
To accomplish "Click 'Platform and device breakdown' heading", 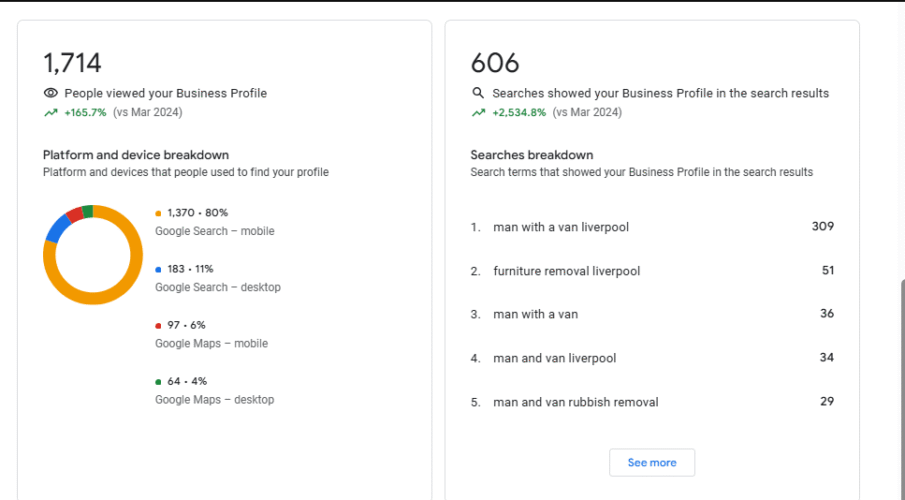I will click(136, 155).
